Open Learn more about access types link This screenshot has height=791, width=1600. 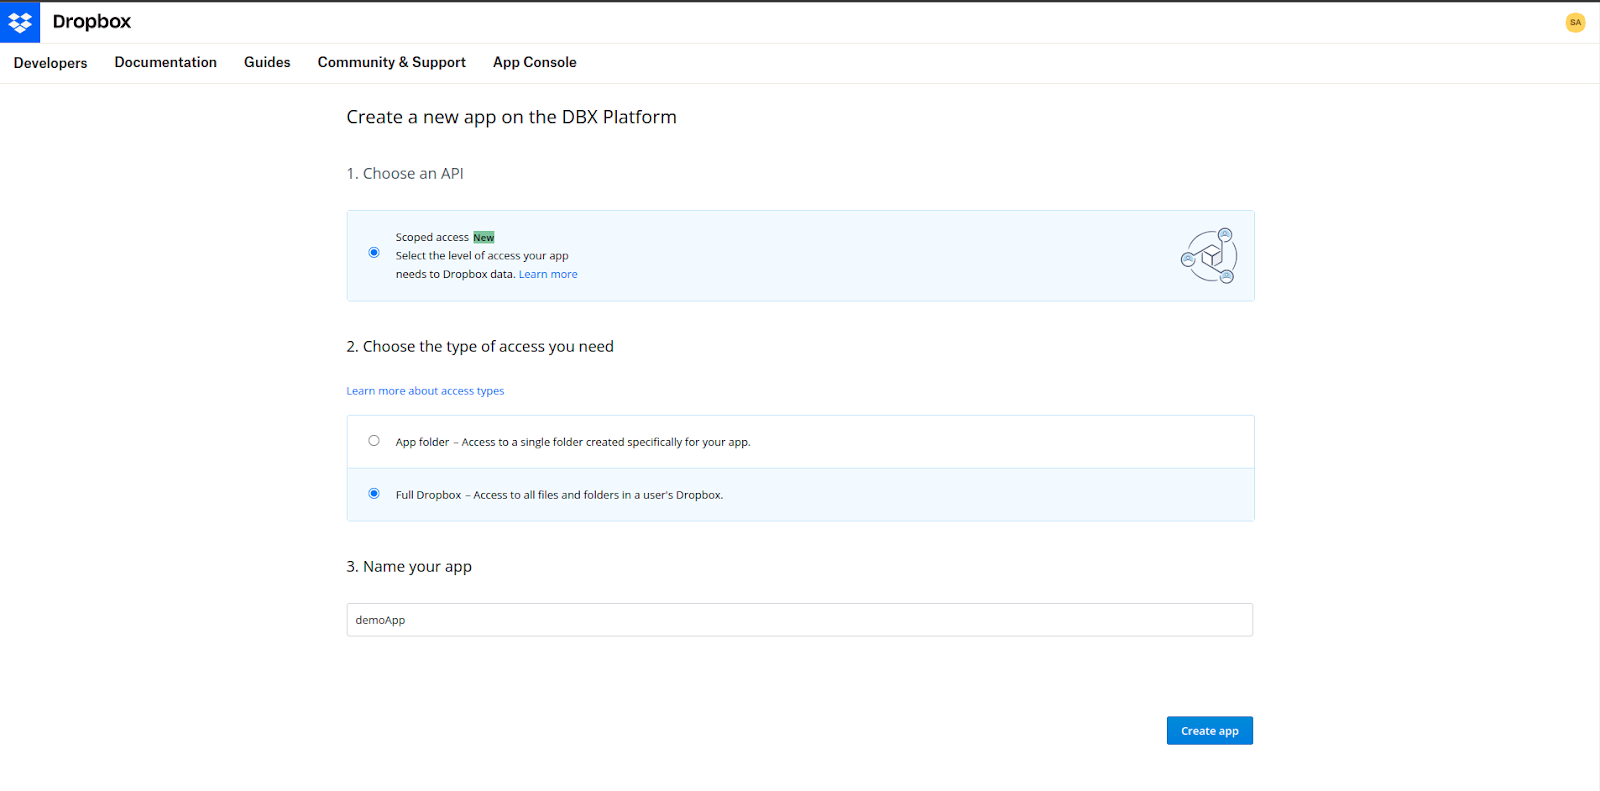(425, 391)
